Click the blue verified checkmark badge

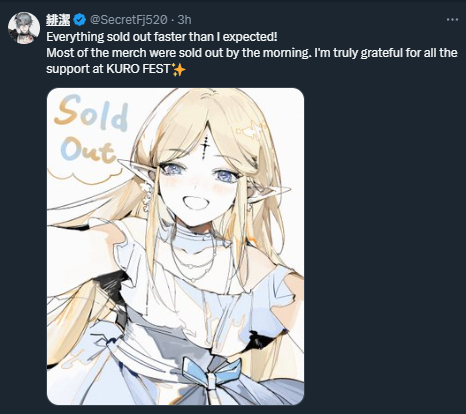(80, 20)
